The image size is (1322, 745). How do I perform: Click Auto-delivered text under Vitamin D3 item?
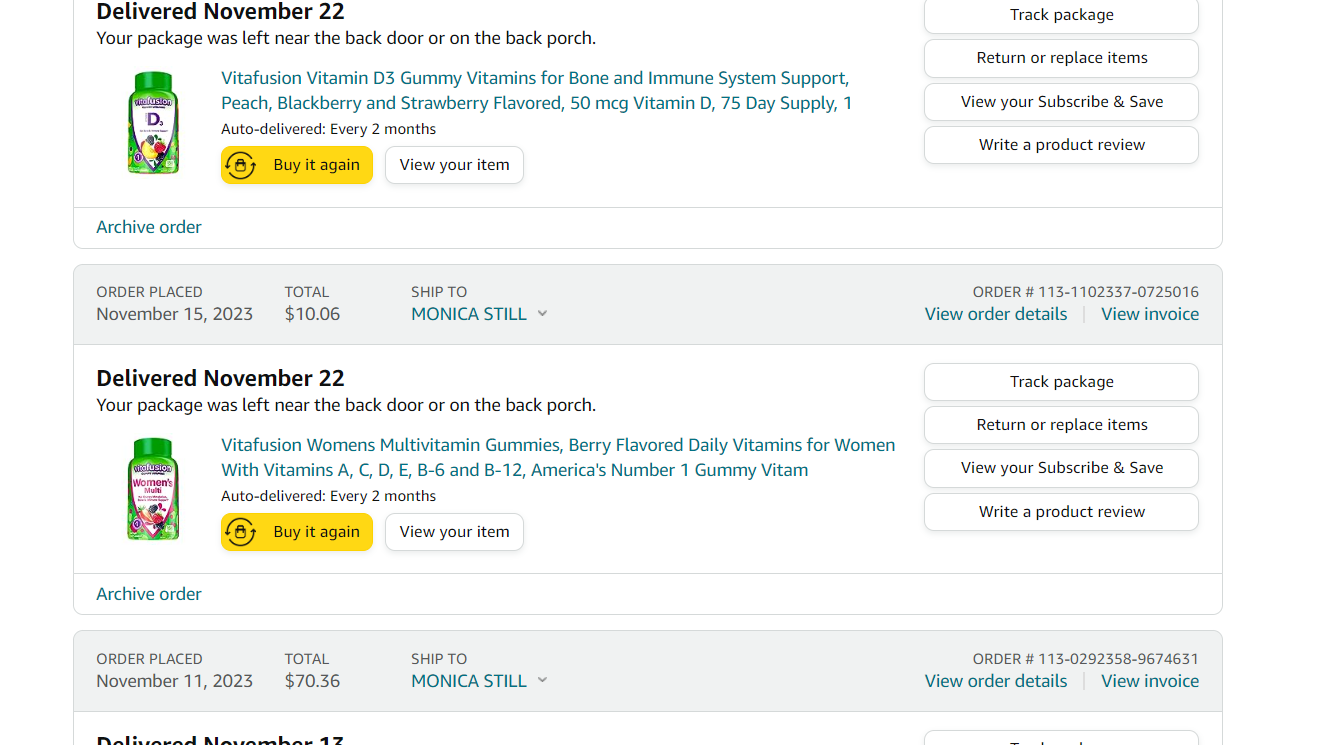(328, 129)
